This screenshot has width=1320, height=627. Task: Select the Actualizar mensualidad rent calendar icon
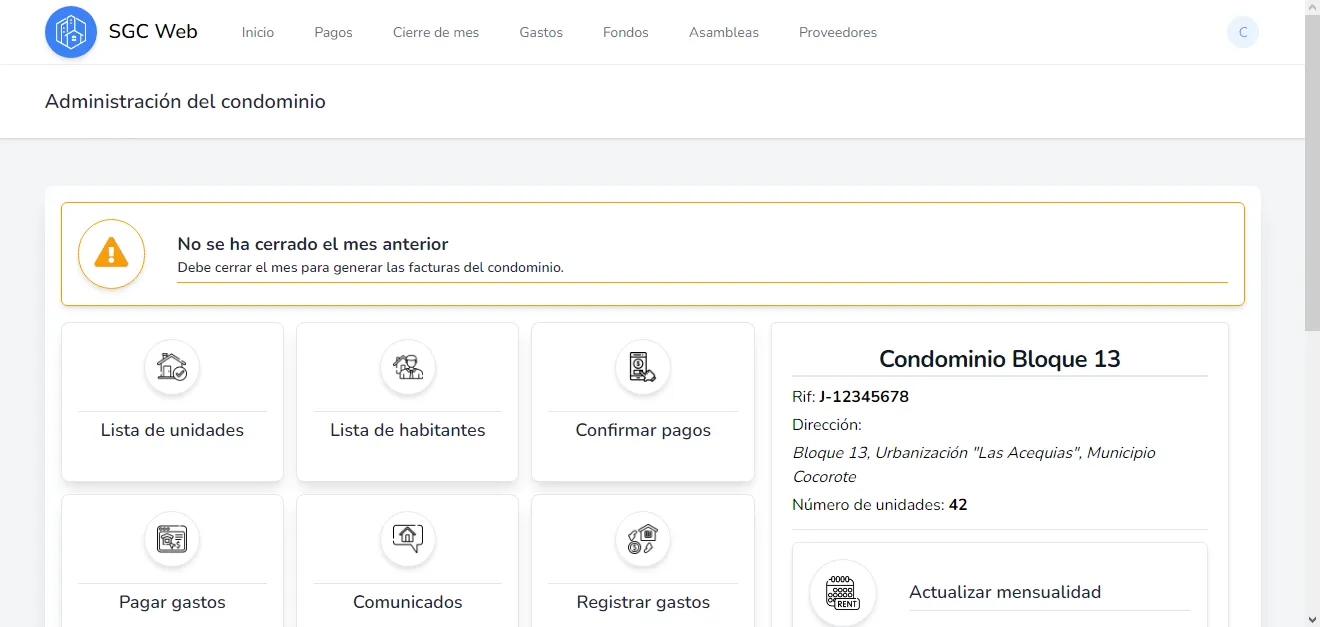tap(842, 592)
